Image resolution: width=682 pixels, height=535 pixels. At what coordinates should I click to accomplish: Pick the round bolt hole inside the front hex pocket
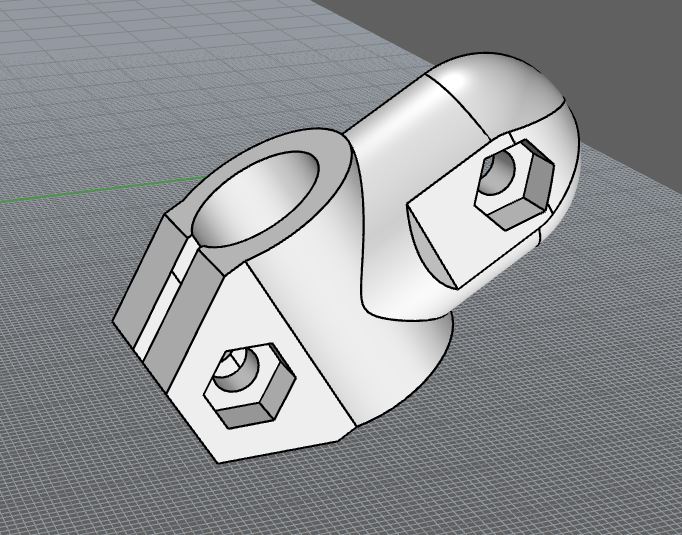point(236,369)
